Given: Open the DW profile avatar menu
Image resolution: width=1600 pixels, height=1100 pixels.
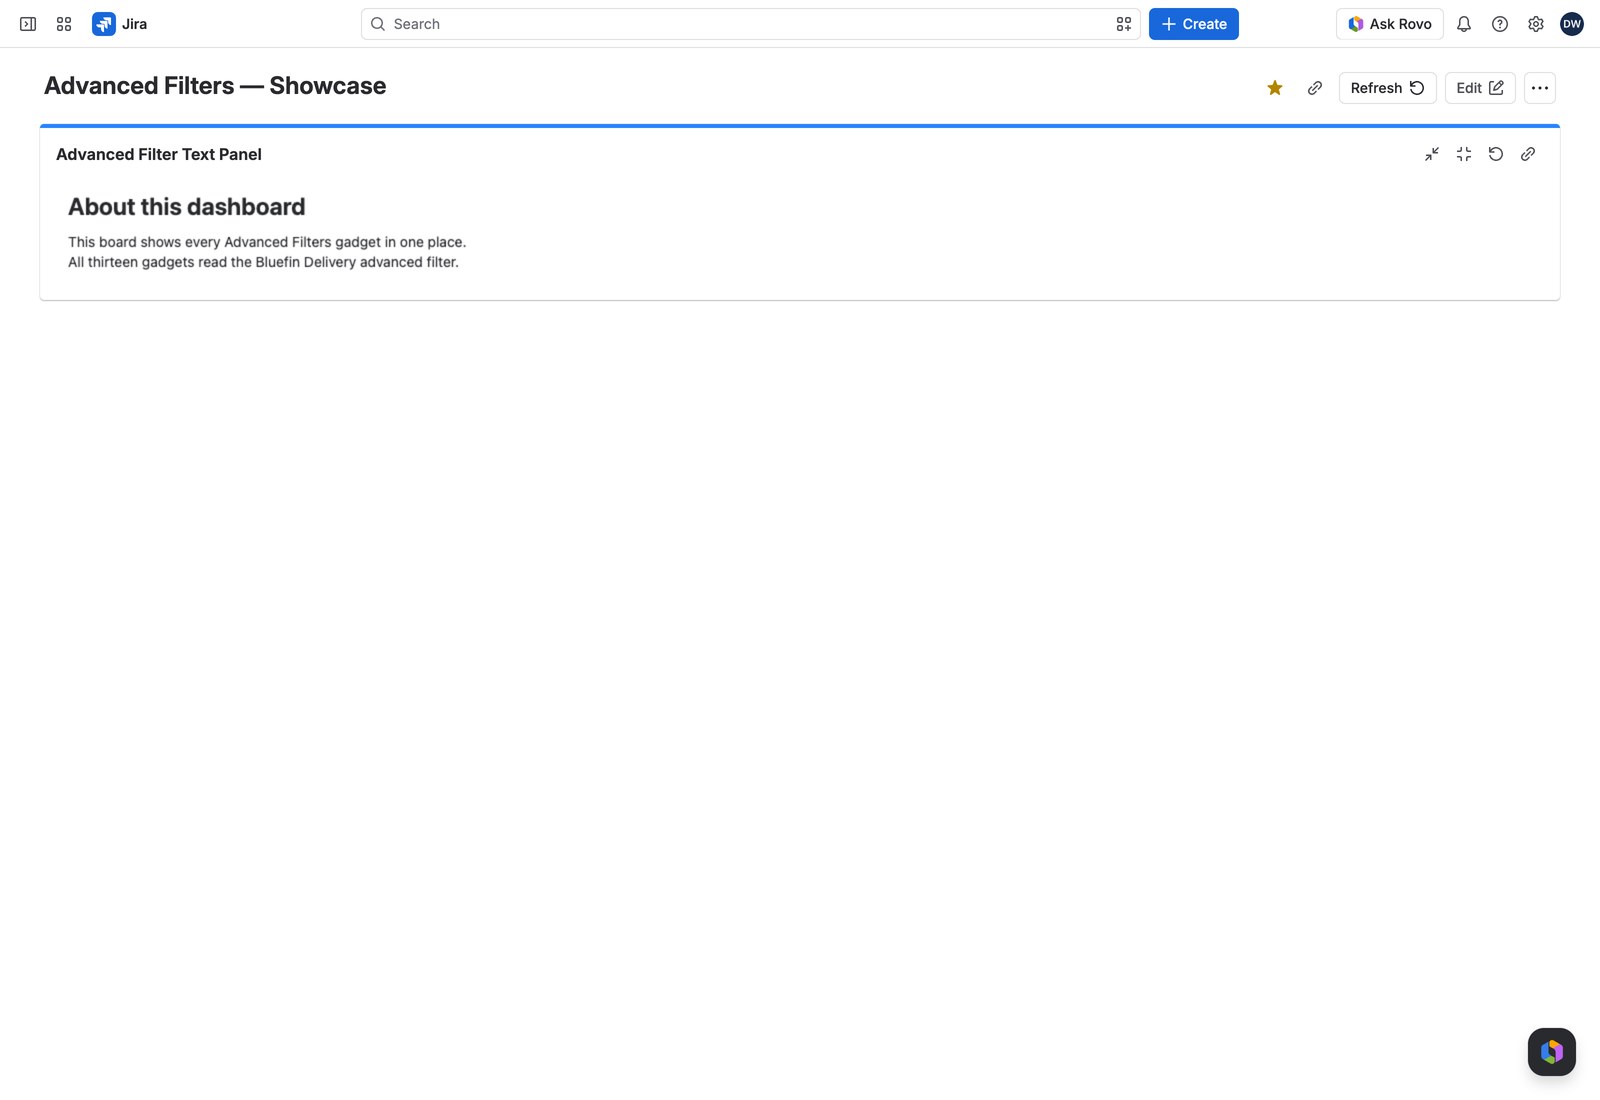Looking at the screenshot, I should click(1572, 24).
